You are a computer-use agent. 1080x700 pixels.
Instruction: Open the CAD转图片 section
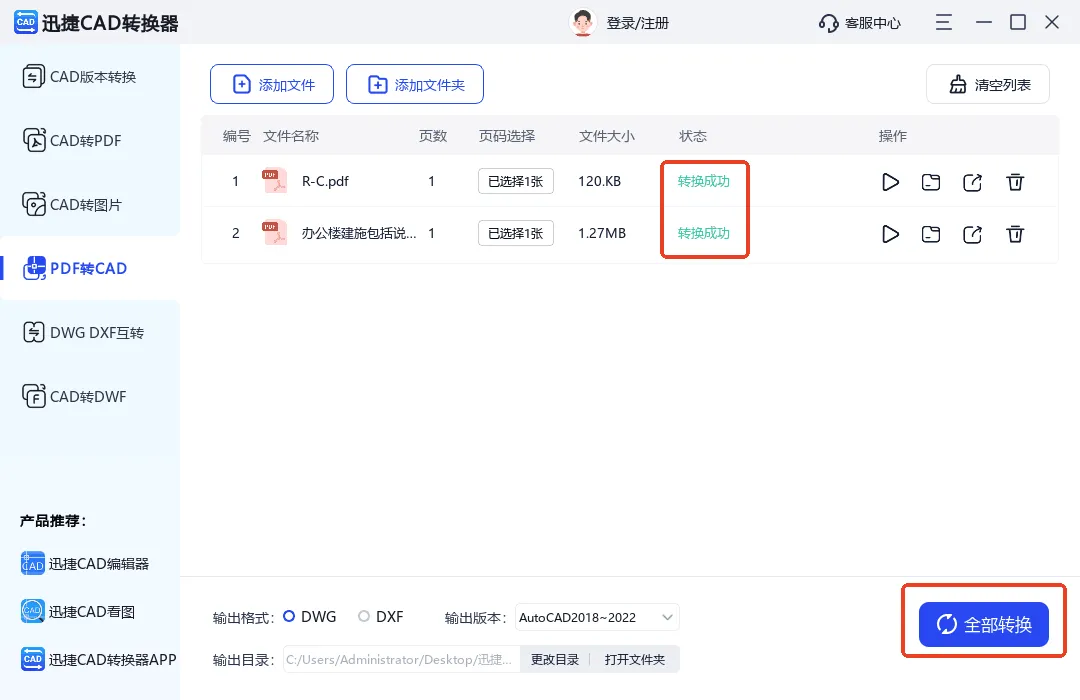(x=72, y=205)
